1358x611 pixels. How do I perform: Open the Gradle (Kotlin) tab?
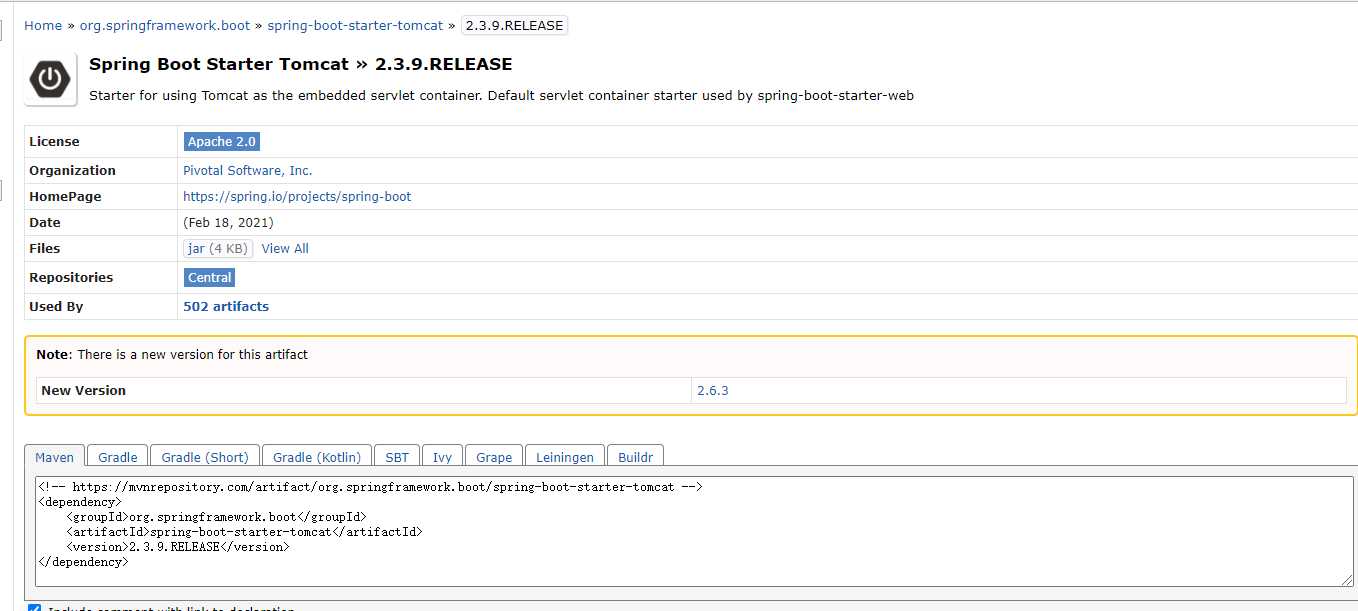pyautogui.click(x=316, y=456)
